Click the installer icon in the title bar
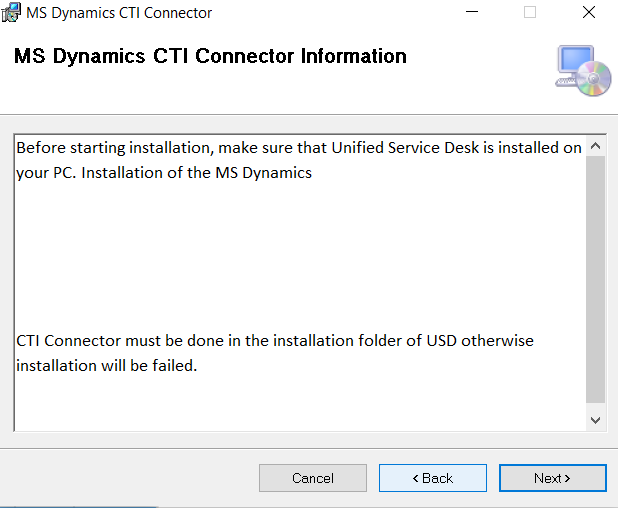 14,13
